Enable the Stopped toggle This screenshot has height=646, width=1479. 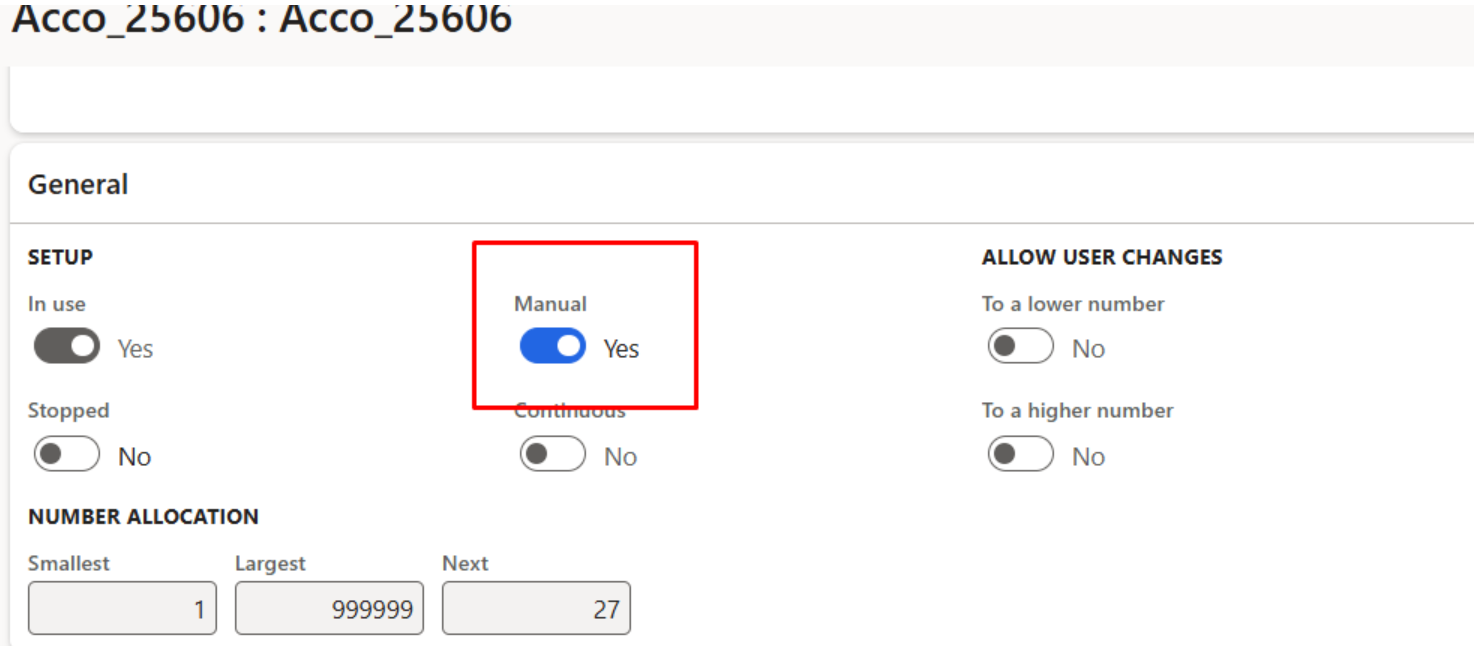(67, 455)
